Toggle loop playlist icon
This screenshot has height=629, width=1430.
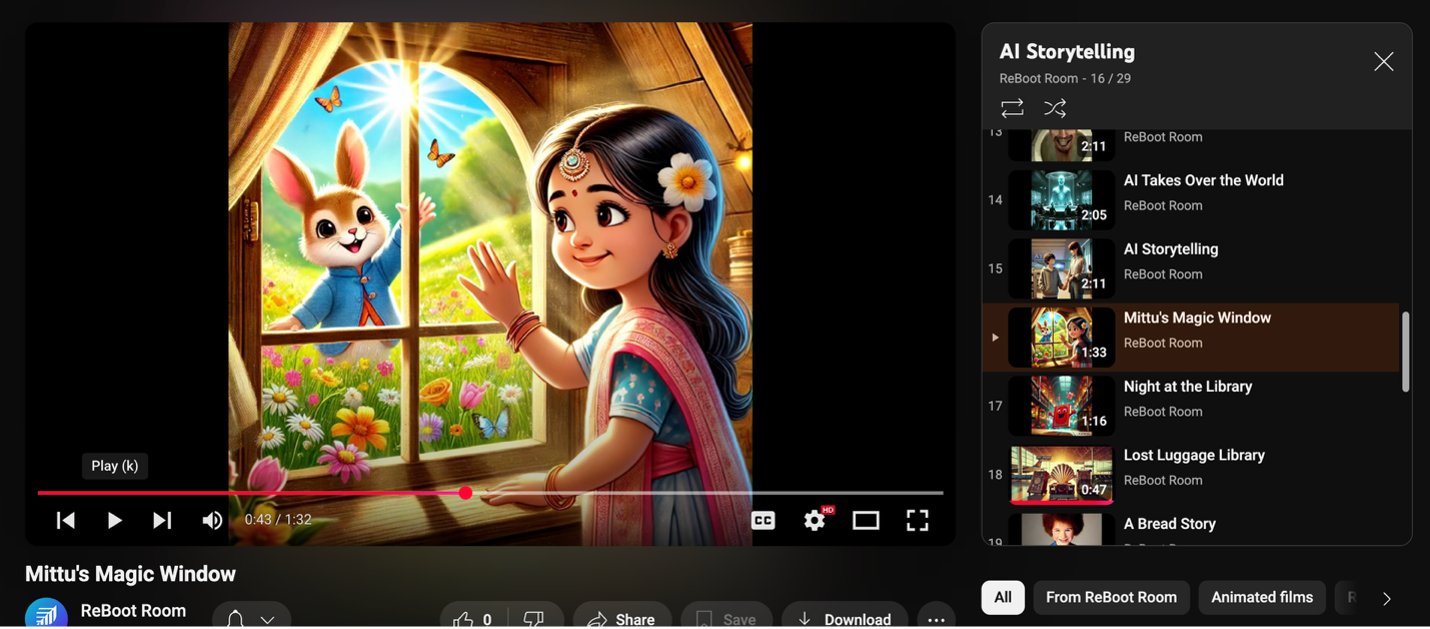[1012, 108]
